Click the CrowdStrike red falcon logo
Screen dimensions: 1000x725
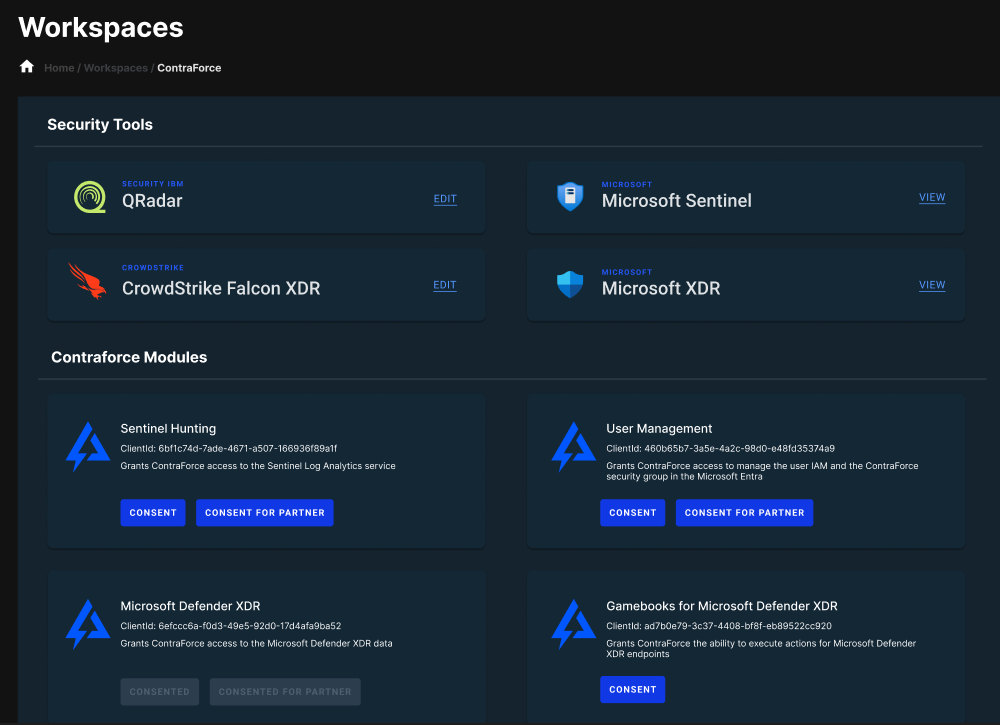click(x=86, y=282)
